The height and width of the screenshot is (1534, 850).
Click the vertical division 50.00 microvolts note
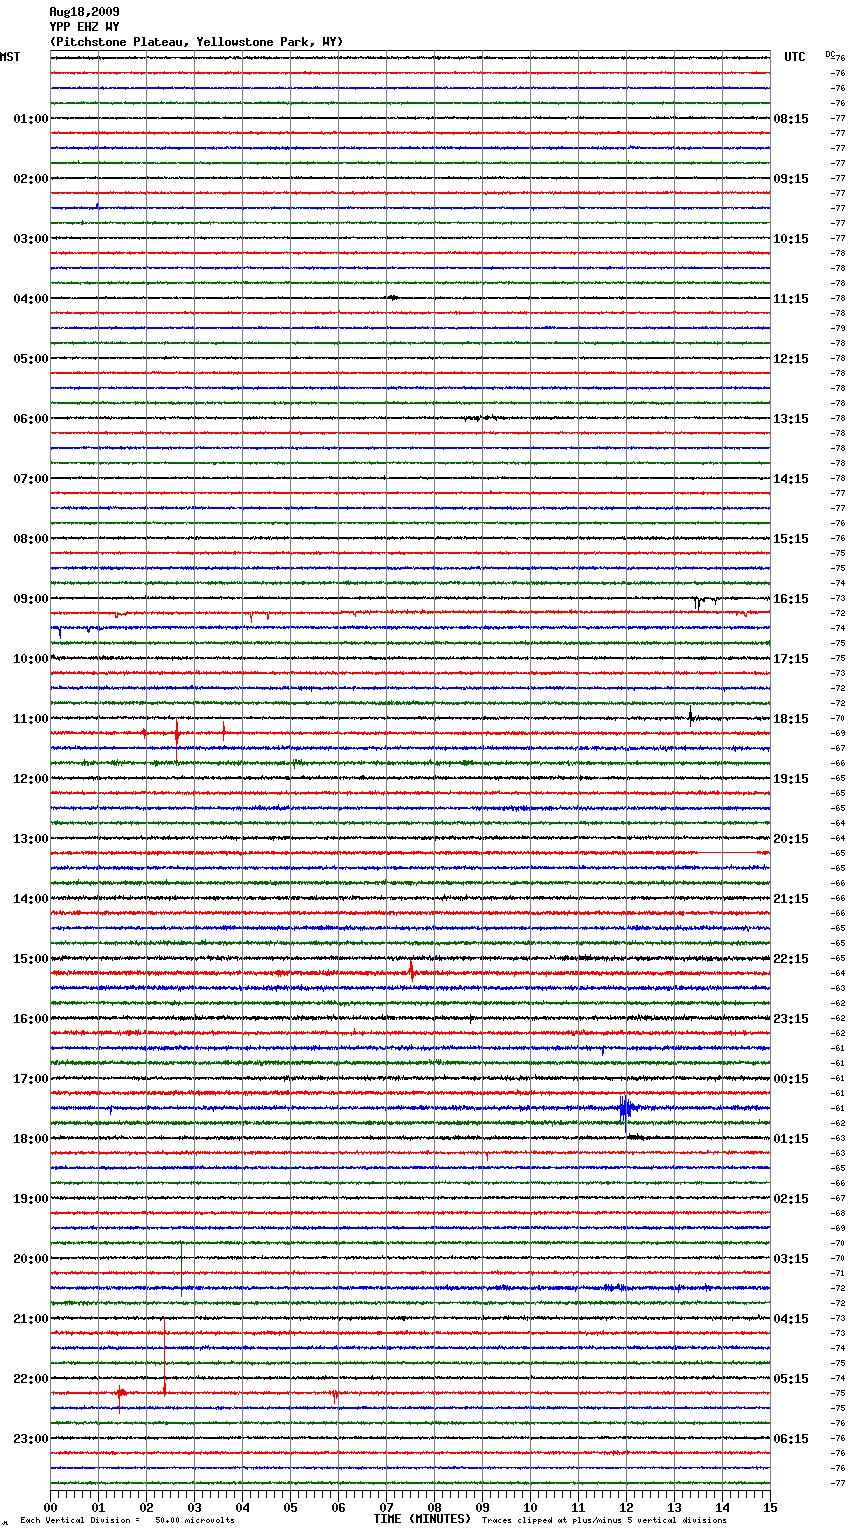tap(128, 1521)
